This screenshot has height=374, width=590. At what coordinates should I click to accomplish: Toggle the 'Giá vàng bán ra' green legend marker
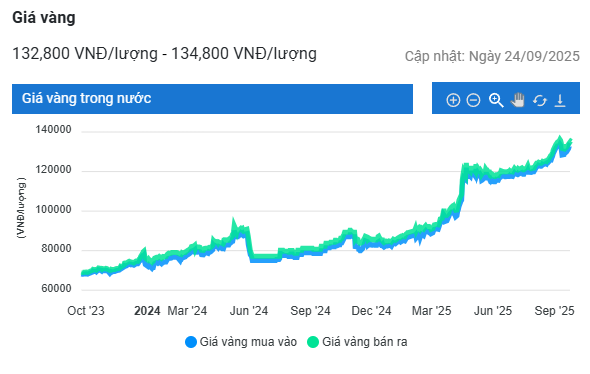pyautogui.click(x=313, y=342)
